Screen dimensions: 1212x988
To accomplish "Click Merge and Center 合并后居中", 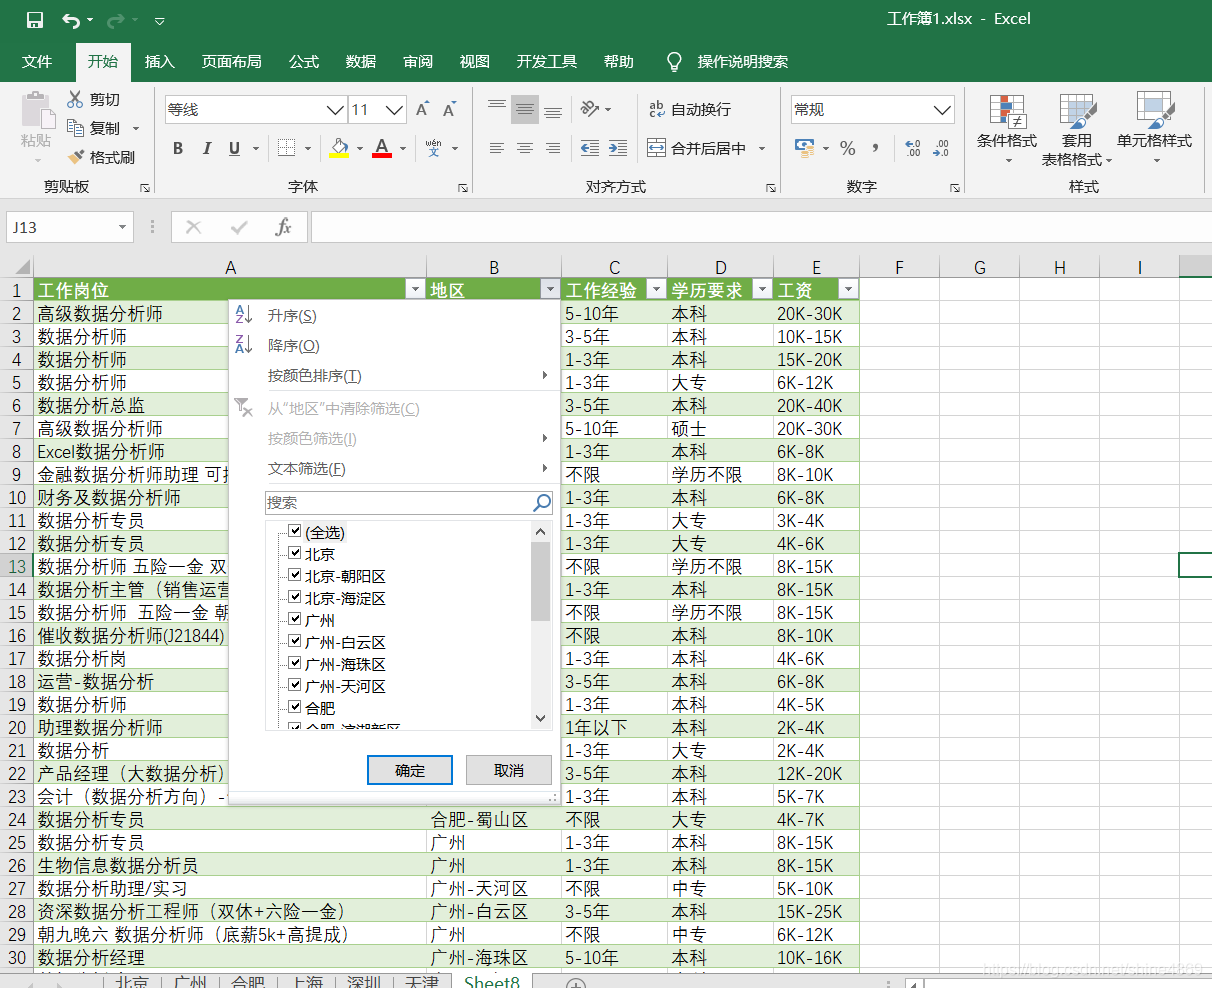I will coord(698,148).
